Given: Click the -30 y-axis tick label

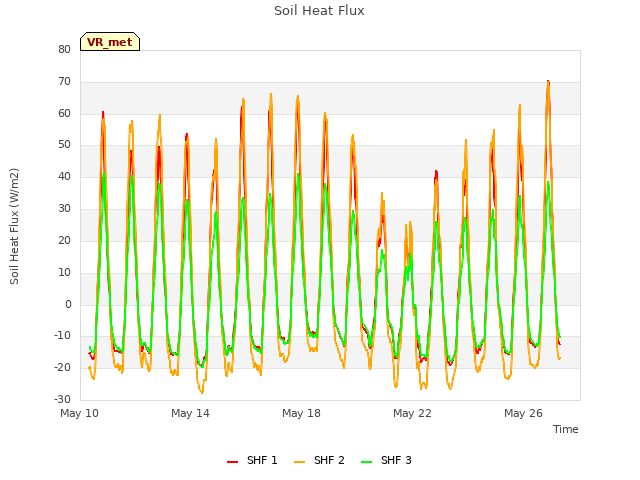Looking at the screenshot, I should tap(62, 399).
